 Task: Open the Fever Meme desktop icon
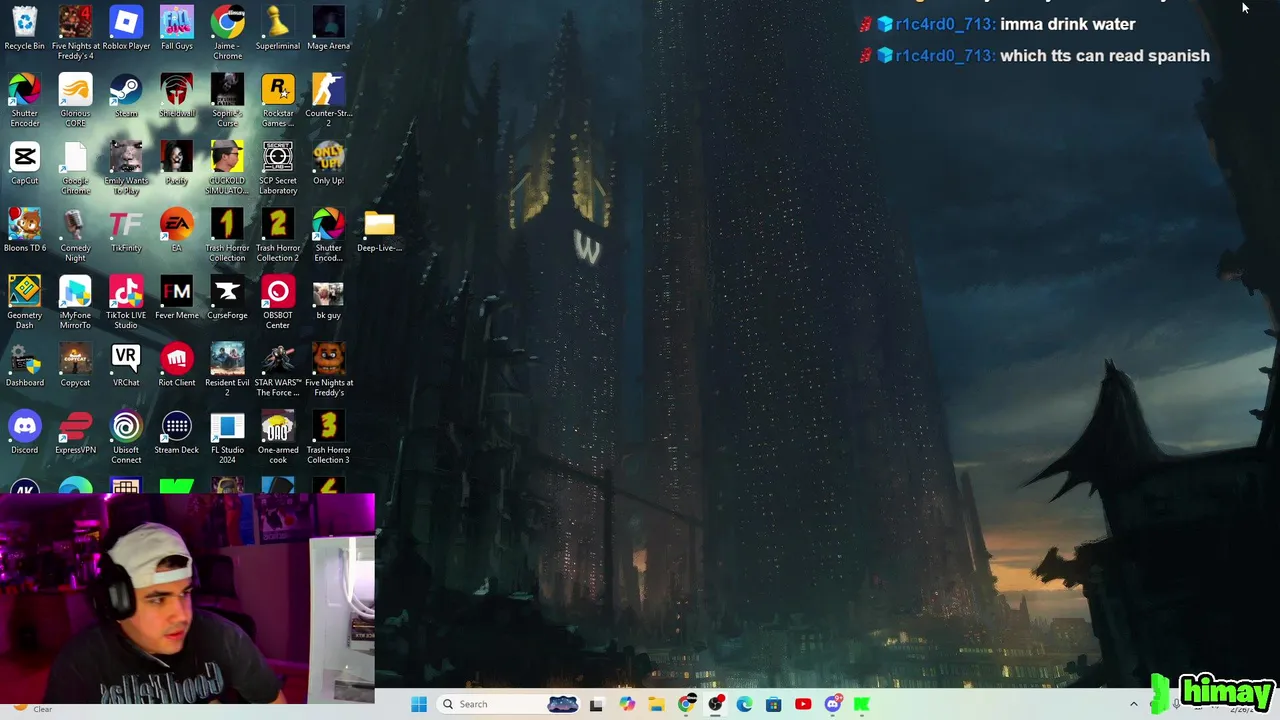(x=177, y=298)
